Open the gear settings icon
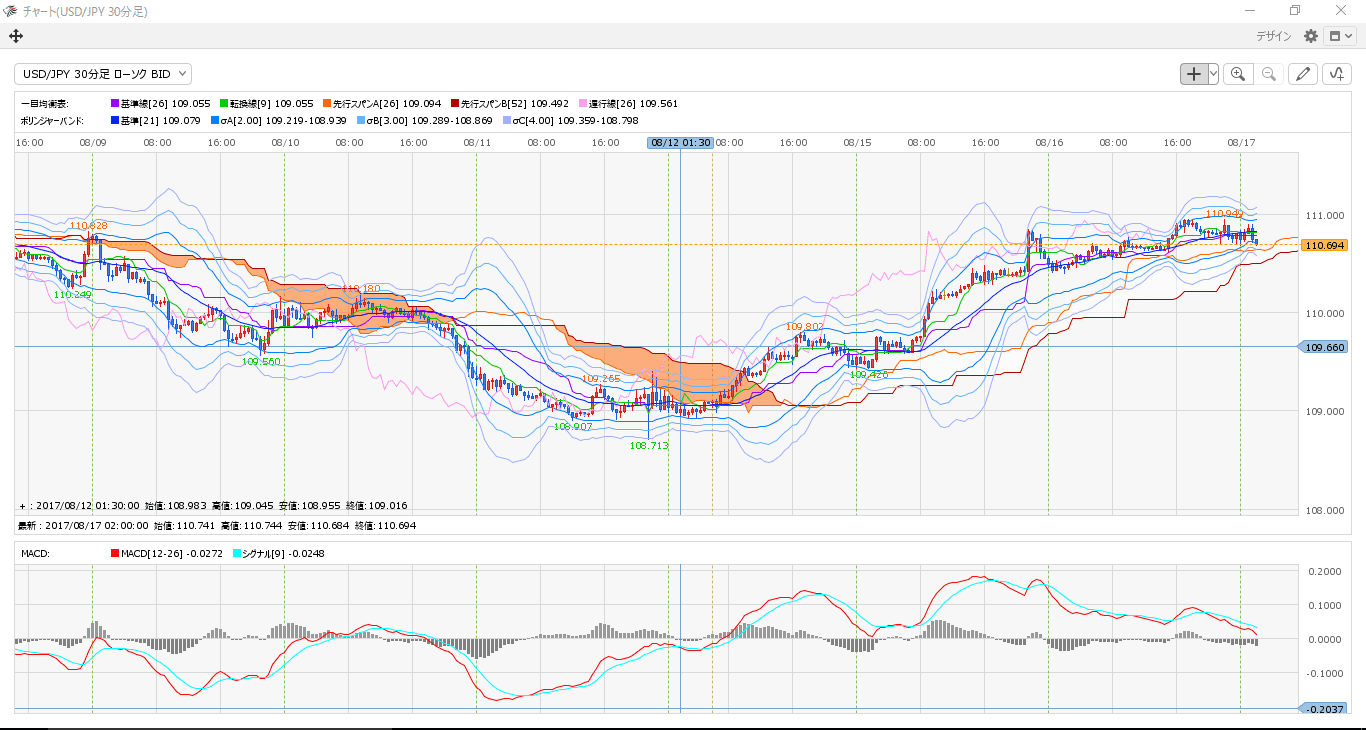 1311,36
